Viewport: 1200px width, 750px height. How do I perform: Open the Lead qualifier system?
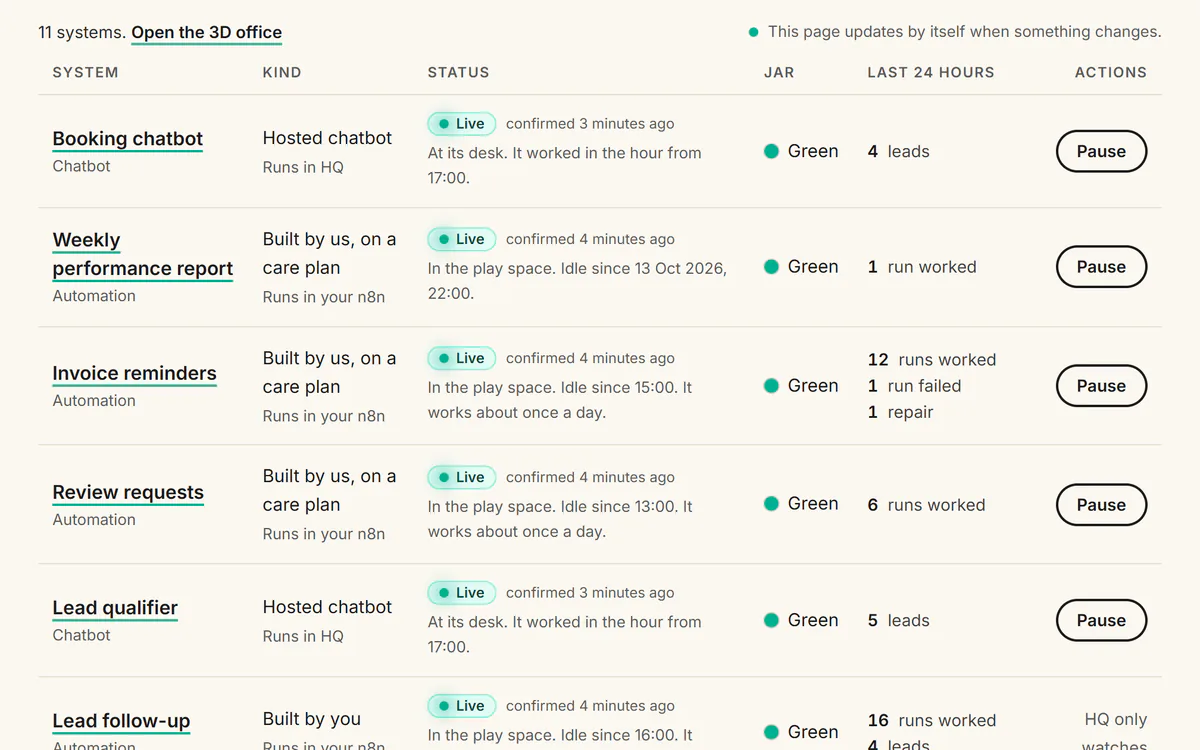(x=115, y=608)
